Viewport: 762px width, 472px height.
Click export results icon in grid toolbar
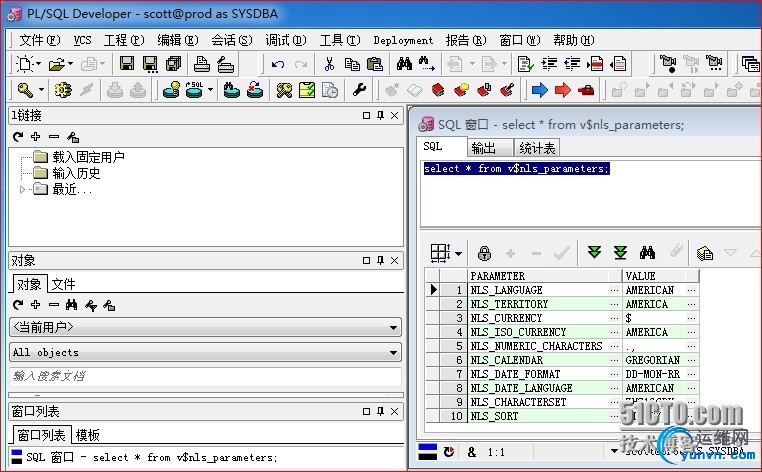[705, 253]
